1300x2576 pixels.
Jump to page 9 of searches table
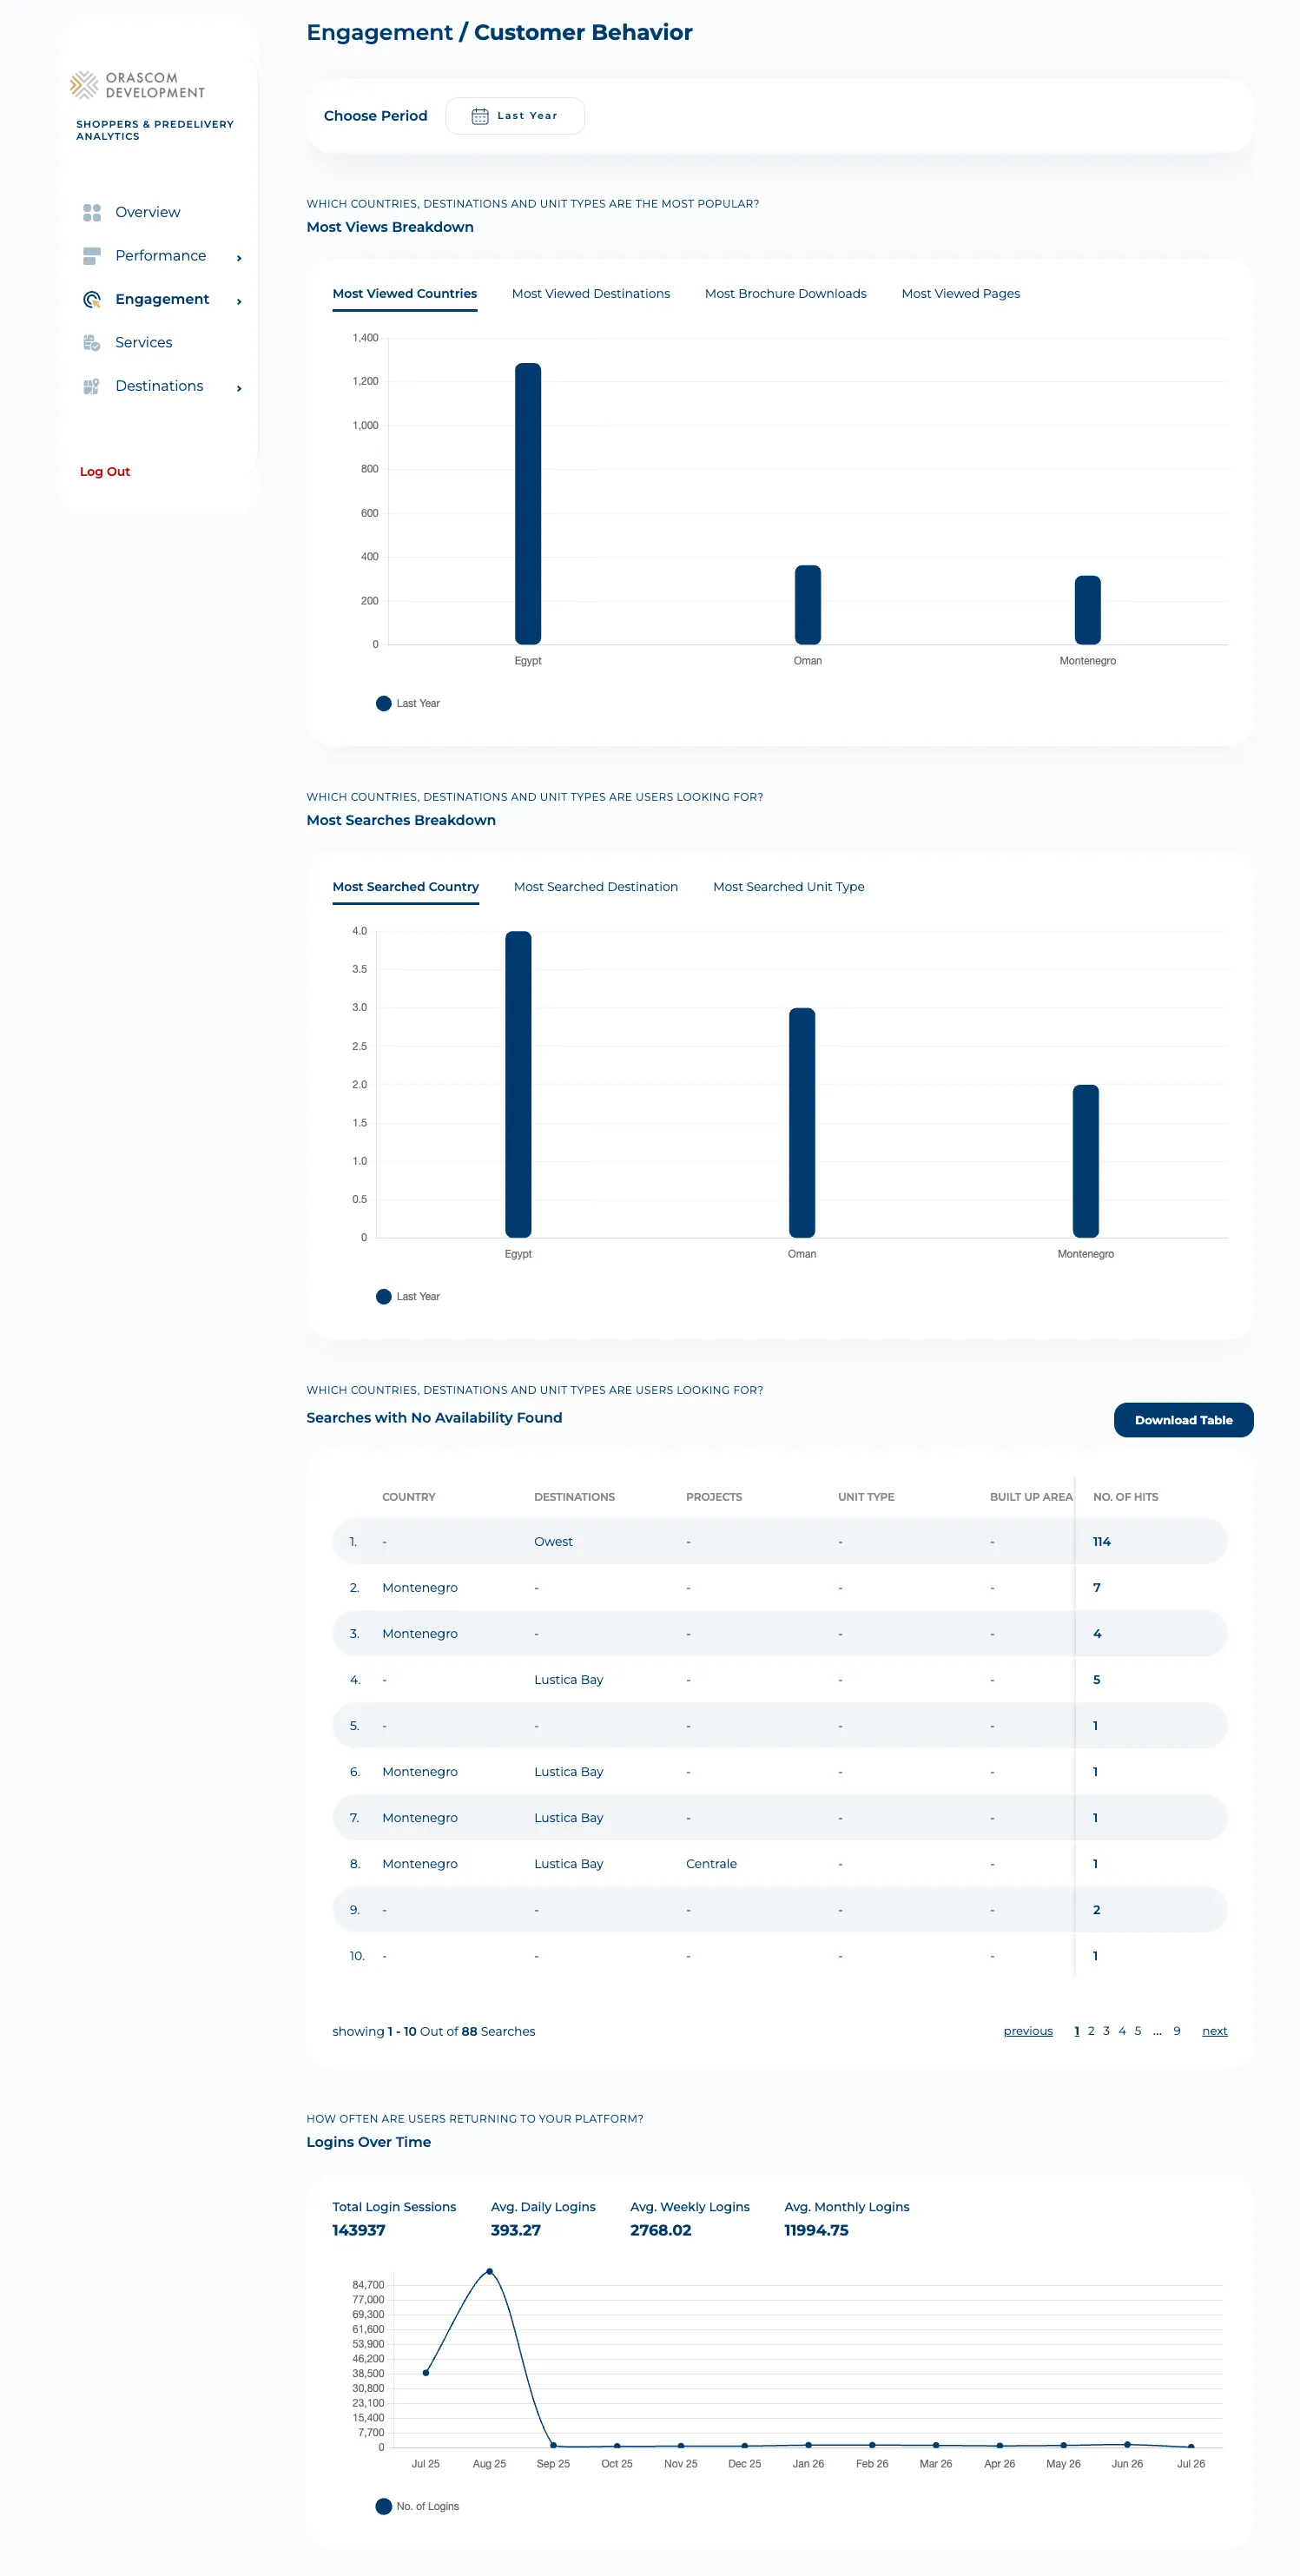[1177, 2031]
